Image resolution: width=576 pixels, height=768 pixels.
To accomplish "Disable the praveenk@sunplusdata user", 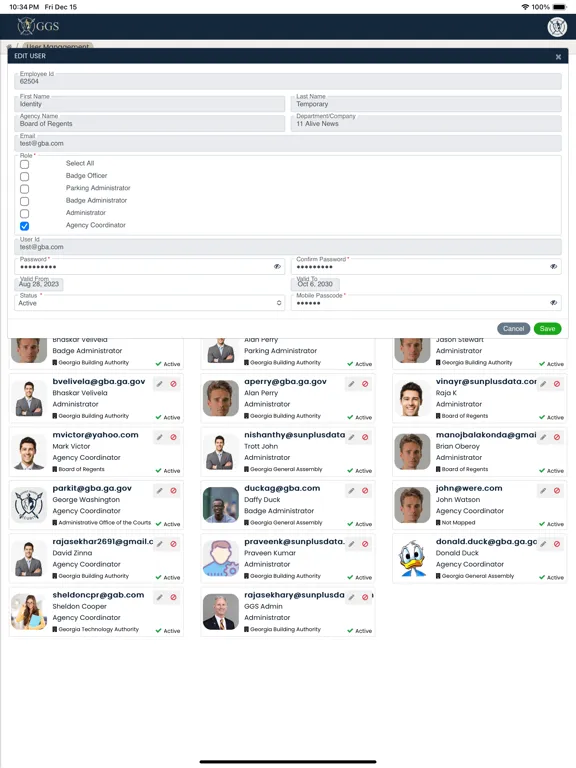I will coord(365,544).
